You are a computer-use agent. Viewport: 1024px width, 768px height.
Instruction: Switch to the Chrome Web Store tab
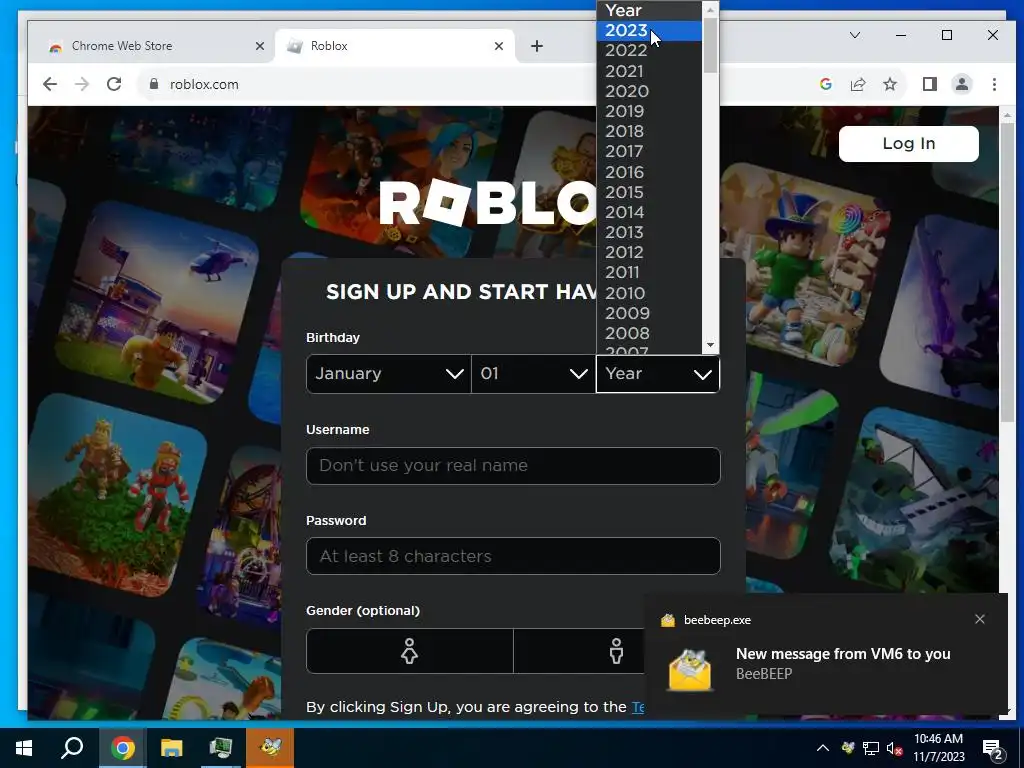pyautogui.click(x=149, y=46)
